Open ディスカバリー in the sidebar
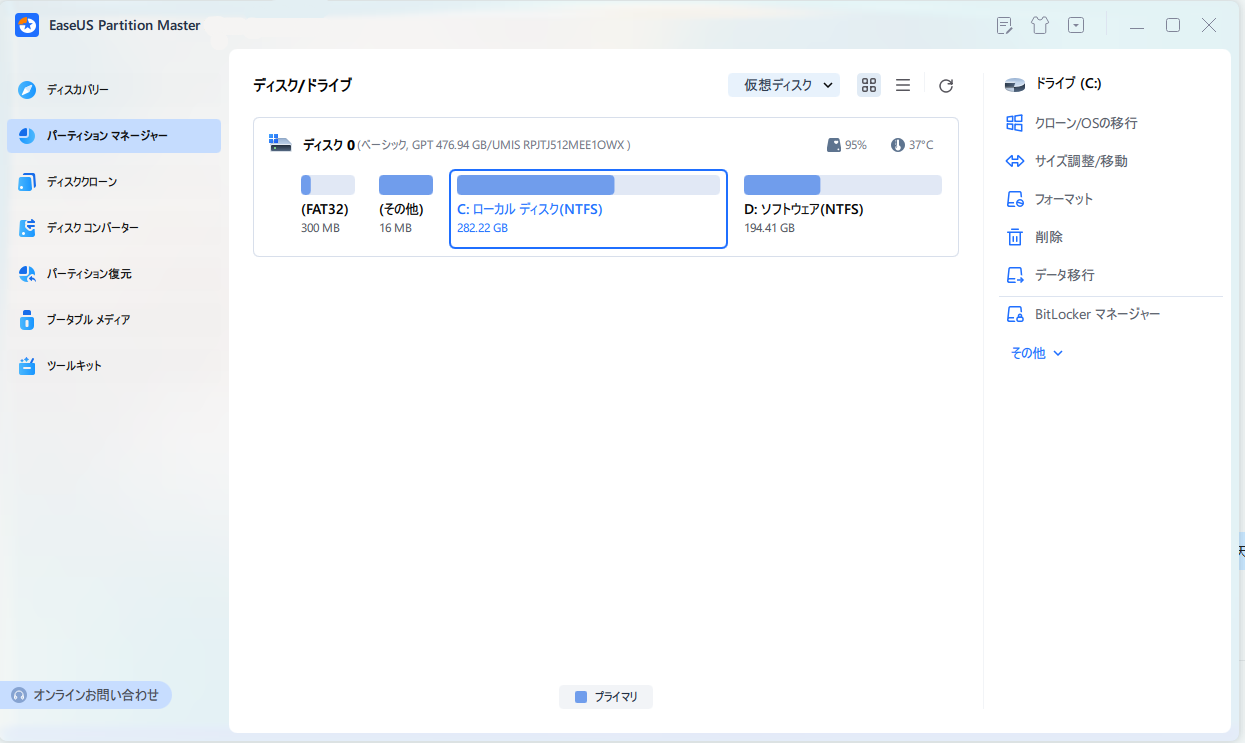Image resolution: width=1245 pixels, height=743 pixels. coord(77,90)
